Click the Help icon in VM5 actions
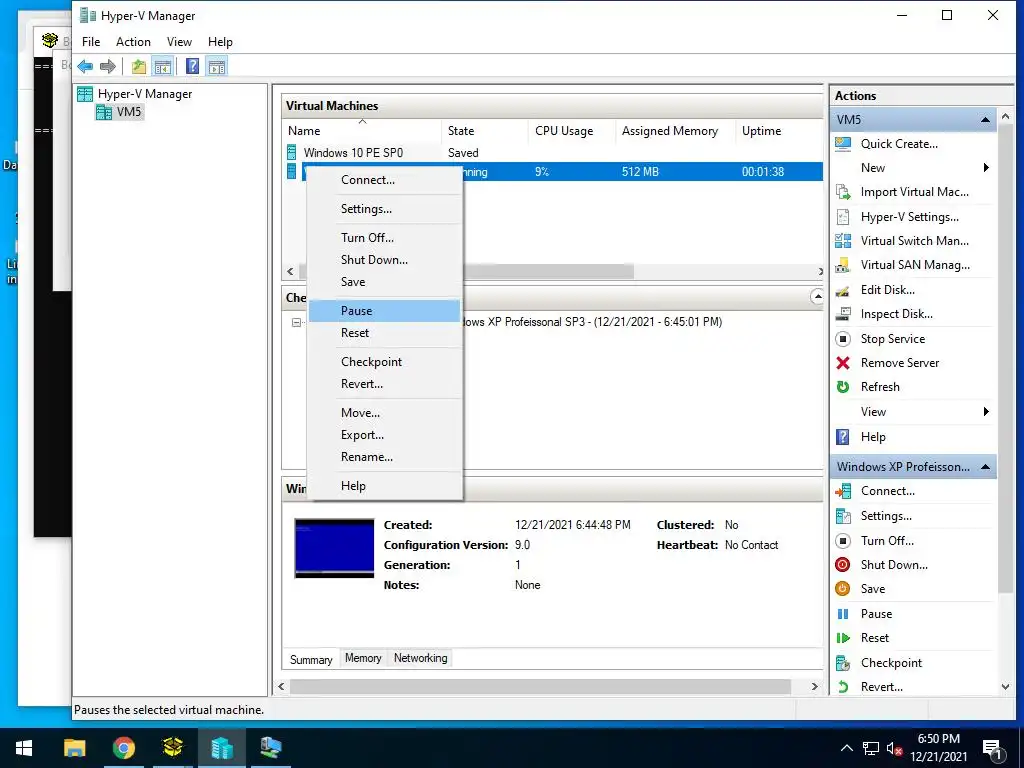This screenshot has width=1024, height=768. pos(843,437)
